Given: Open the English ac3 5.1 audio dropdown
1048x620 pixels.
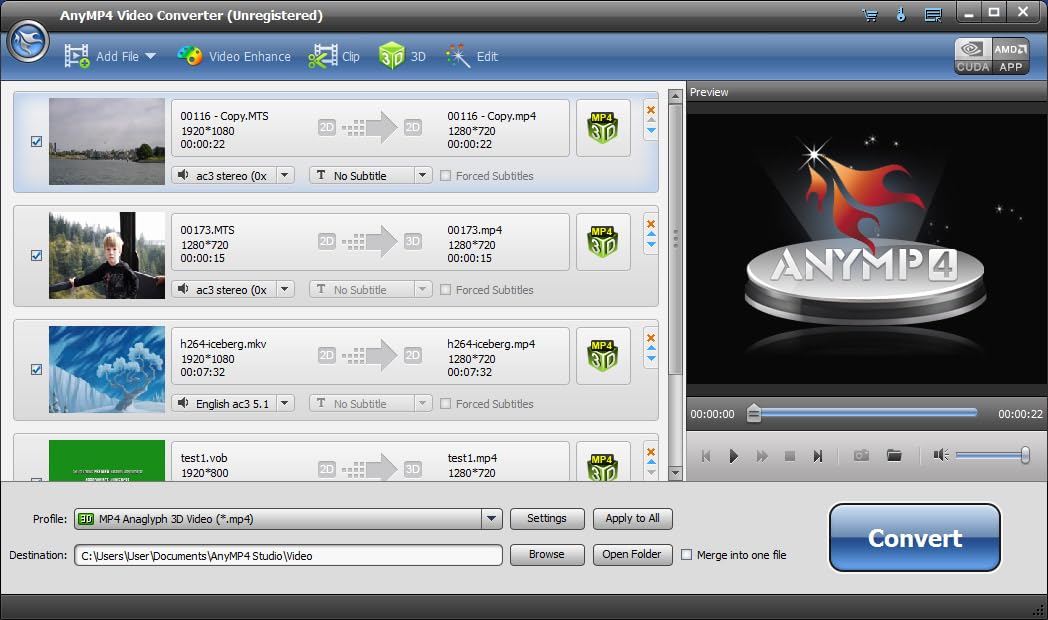Looking at the screenshot, I should tap(285, 404).
